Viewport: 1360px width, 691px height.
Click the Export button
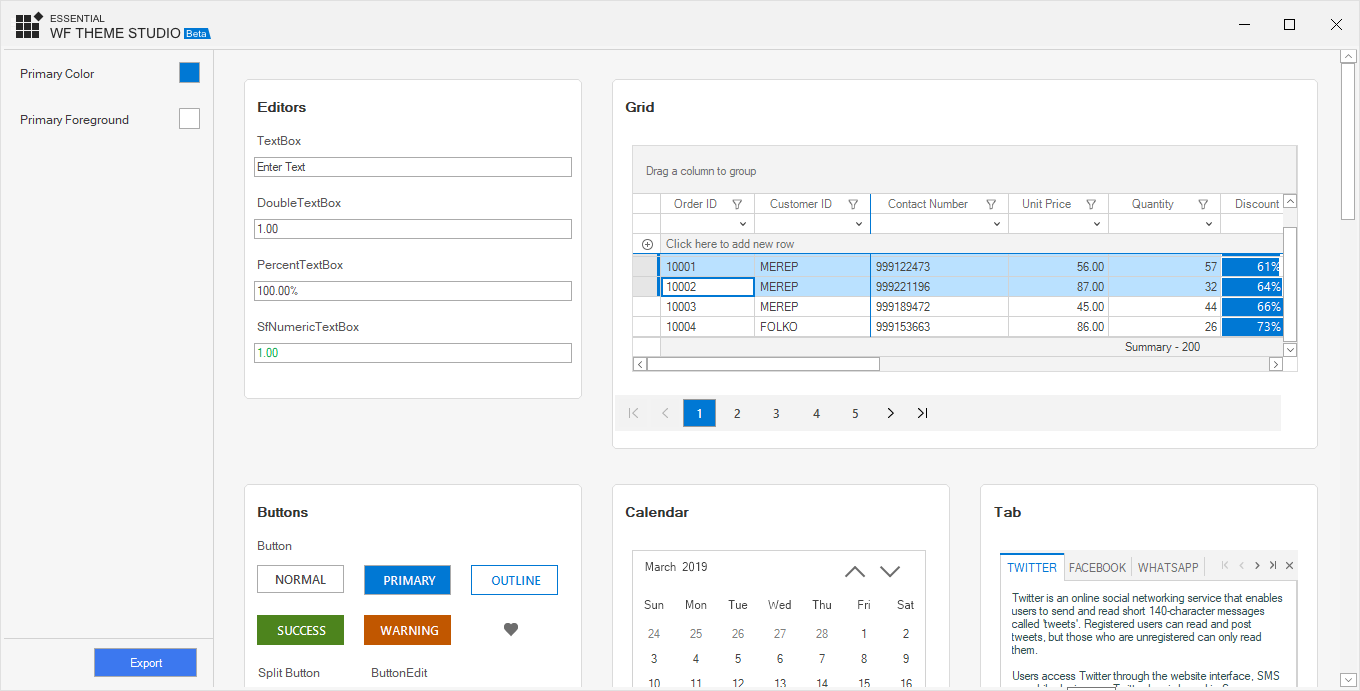coord(146,663)
